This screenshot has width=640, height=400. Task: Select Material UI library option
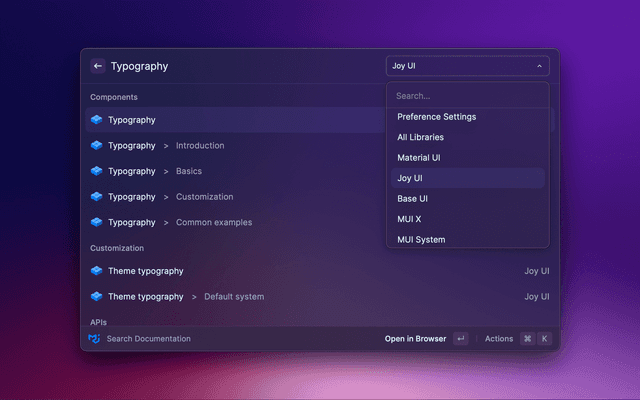pos(418,158)
